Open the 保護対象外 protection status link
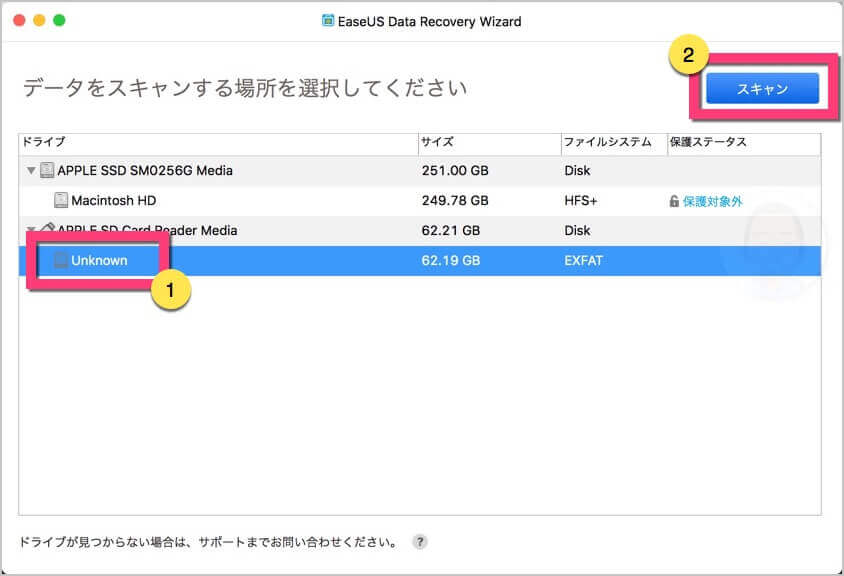 pyautogui.click(x=713, y=201)
